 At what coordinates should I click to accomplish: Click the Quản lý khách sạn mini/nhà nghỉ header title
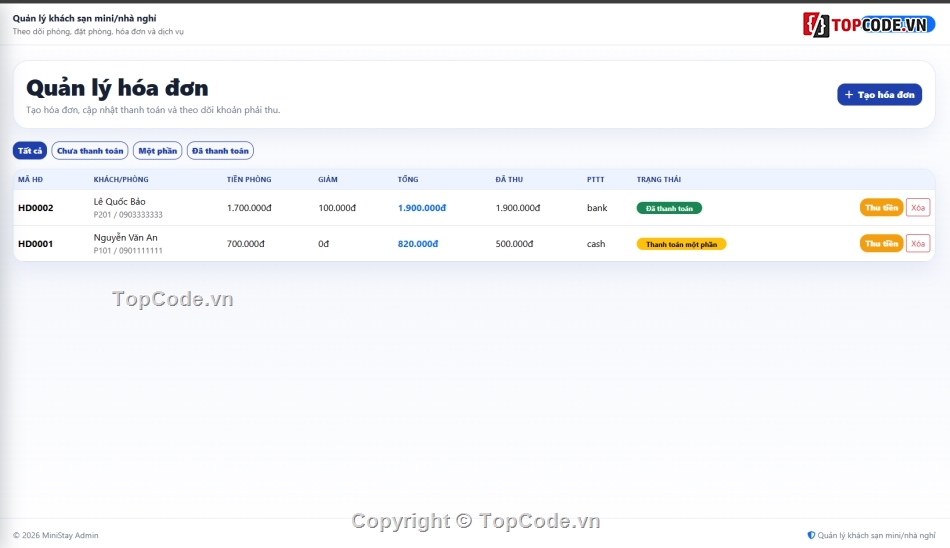[x=84, y=18]
